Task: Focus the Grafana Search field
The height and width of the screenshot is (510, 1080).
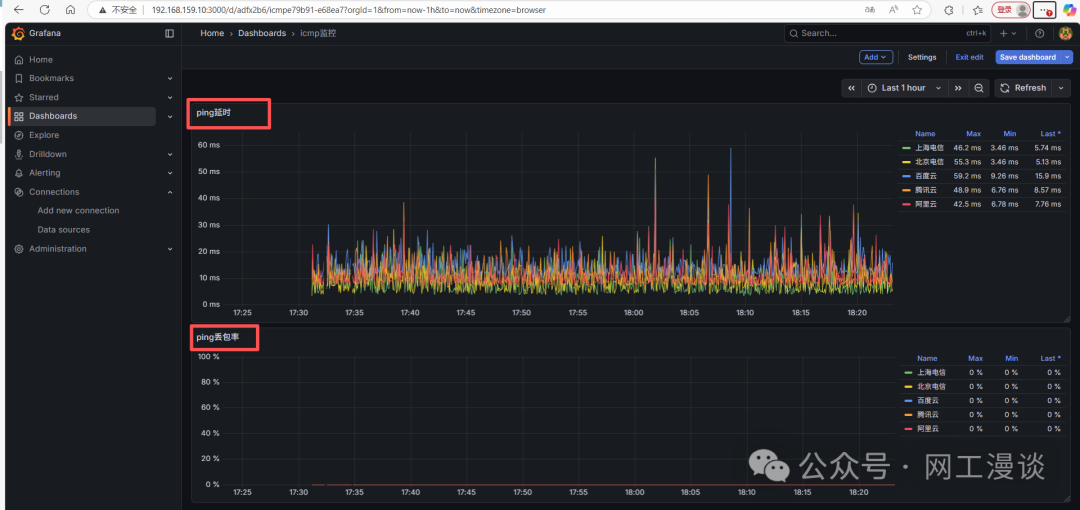Action: pyautogui.click(x=889, y=33)
